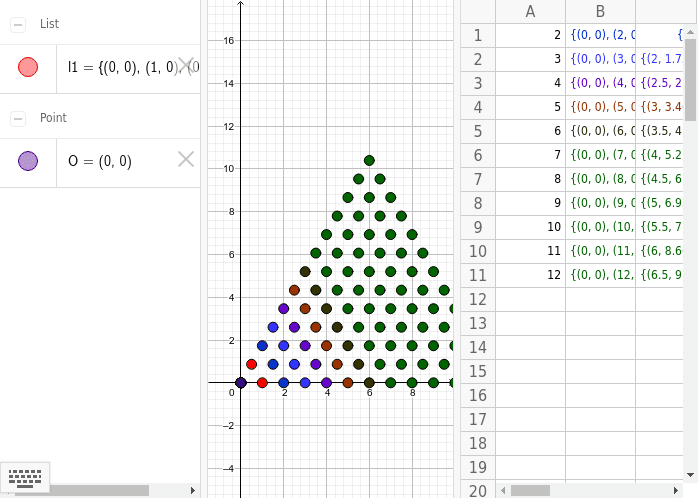Select the l1 list definition field
Viewport: 700px width, 500px height.
click(x=128, y=69)
